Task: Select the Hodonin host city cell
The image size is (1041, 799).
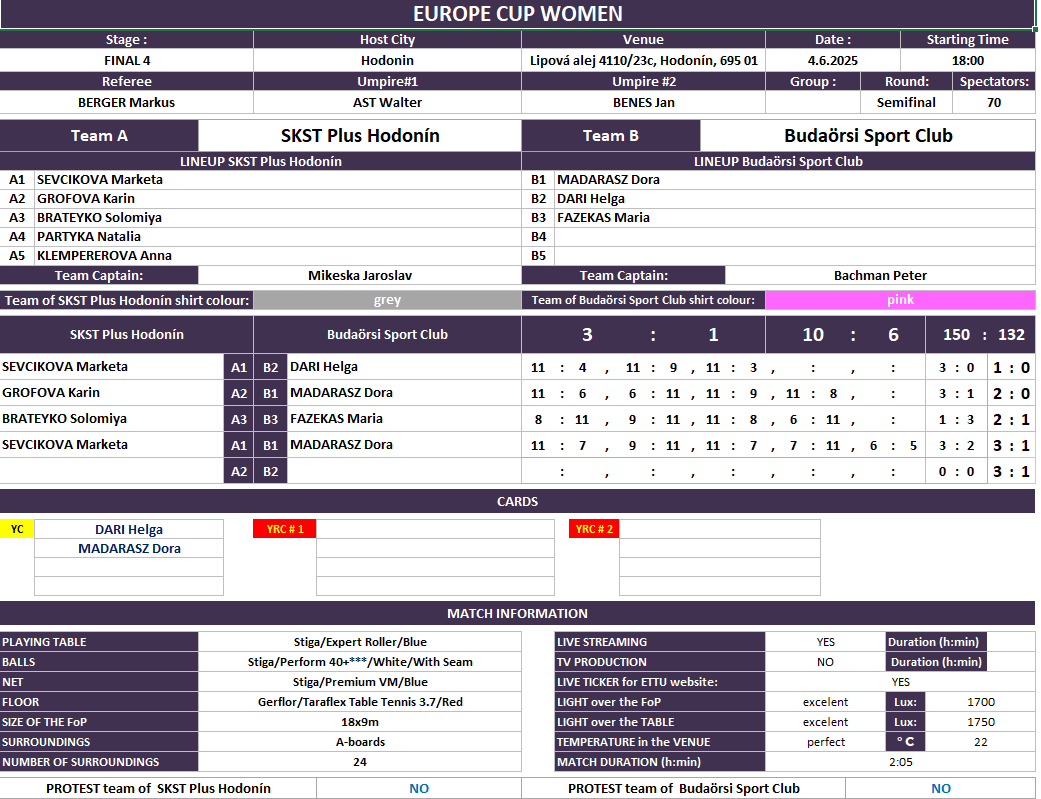Action: pos(387,60)
